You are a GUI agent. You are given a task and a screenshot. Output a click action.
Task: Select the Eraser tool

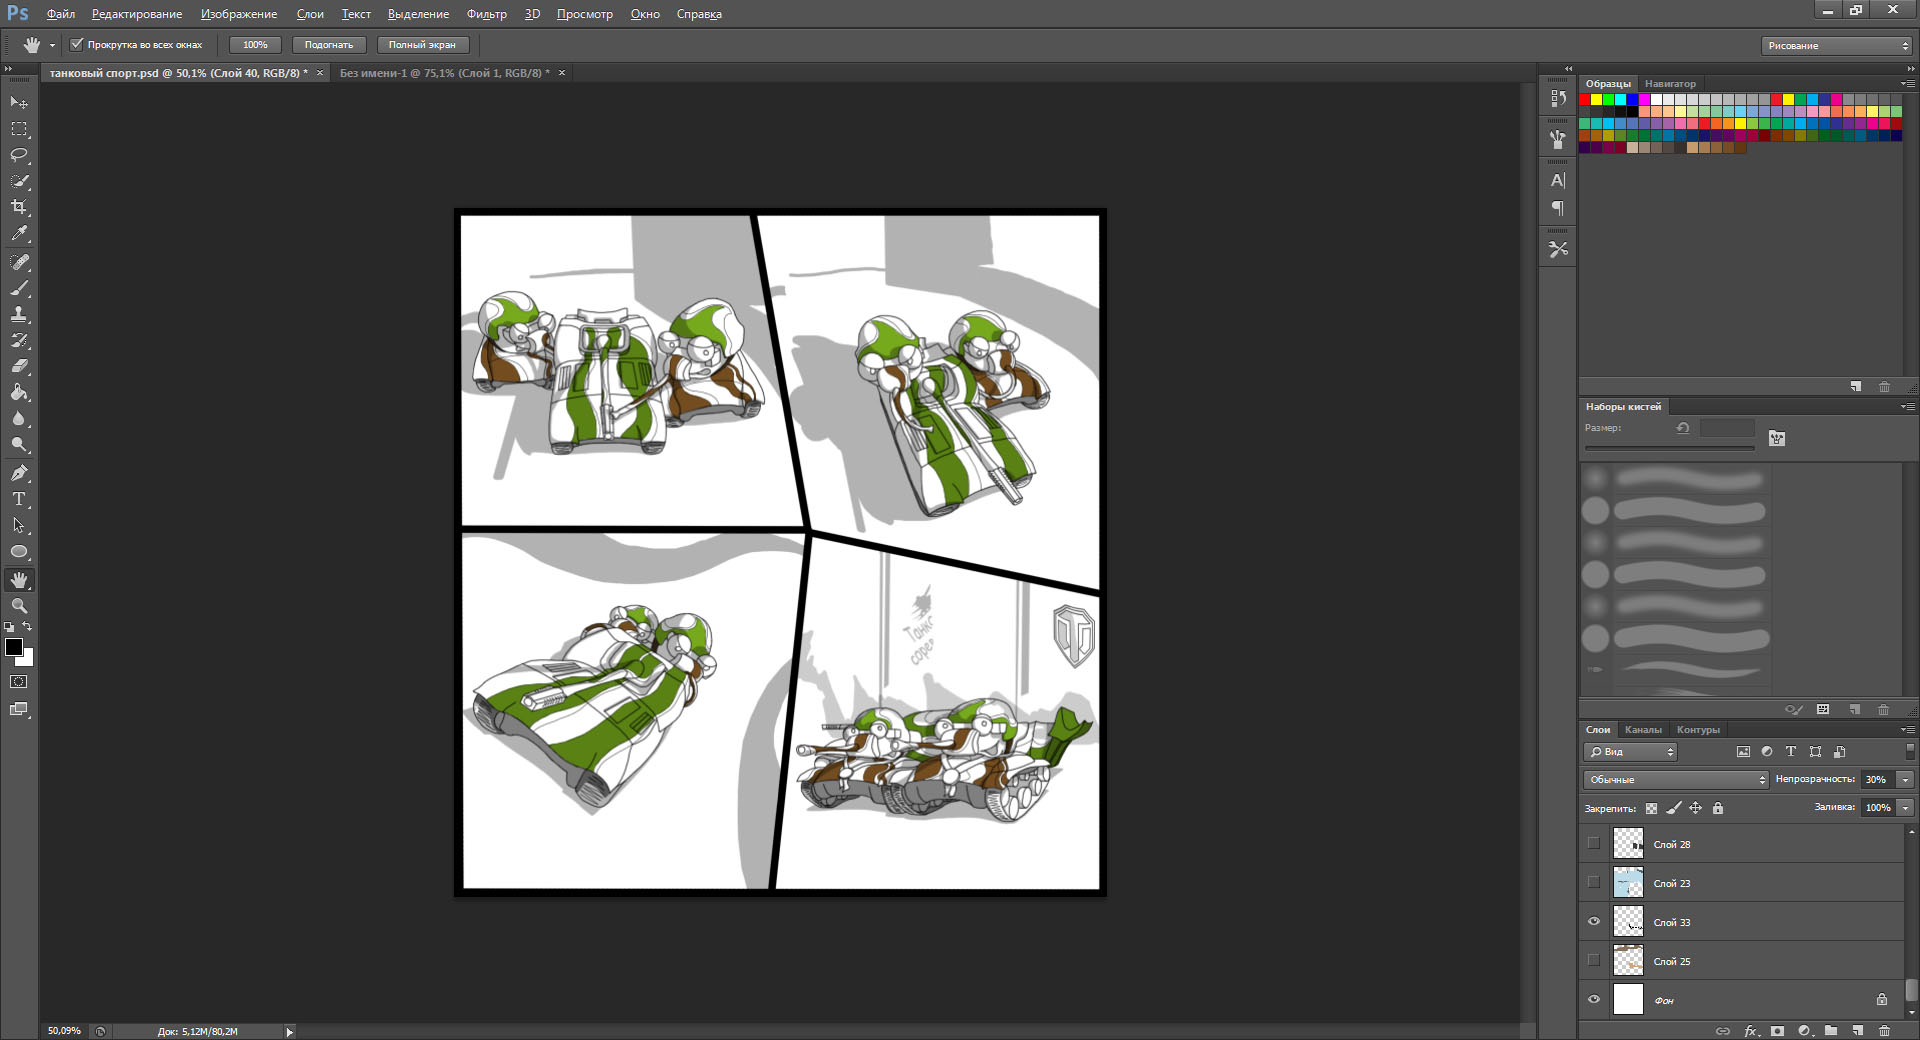click(19, 366)
